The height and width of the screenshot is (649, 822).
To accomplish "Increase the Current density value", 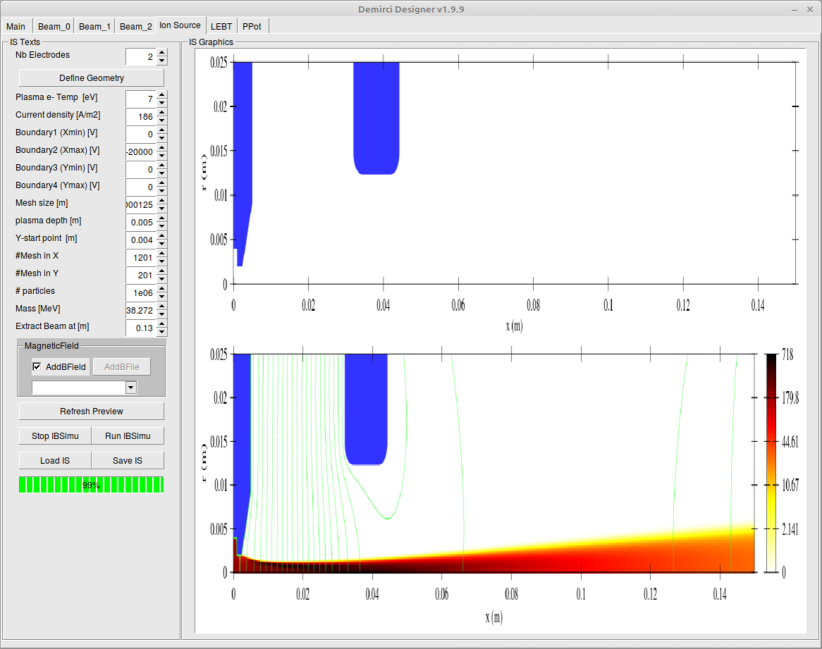I will point(162,112).
